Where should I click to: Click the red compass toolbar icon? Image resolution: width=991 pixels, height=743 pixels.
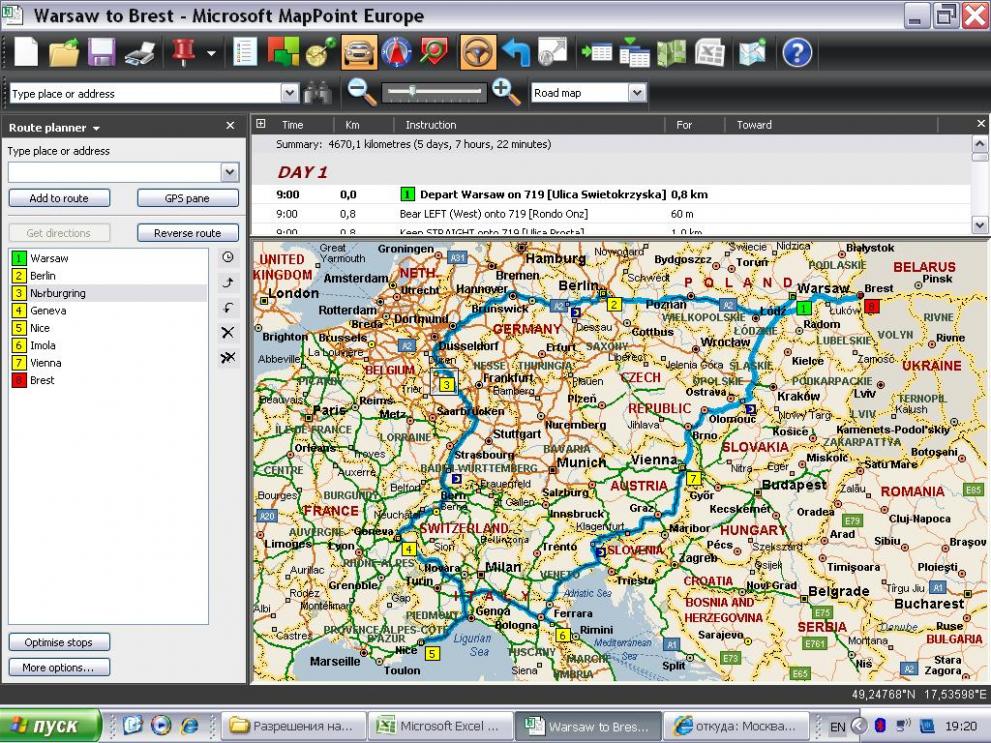[396, 52]
